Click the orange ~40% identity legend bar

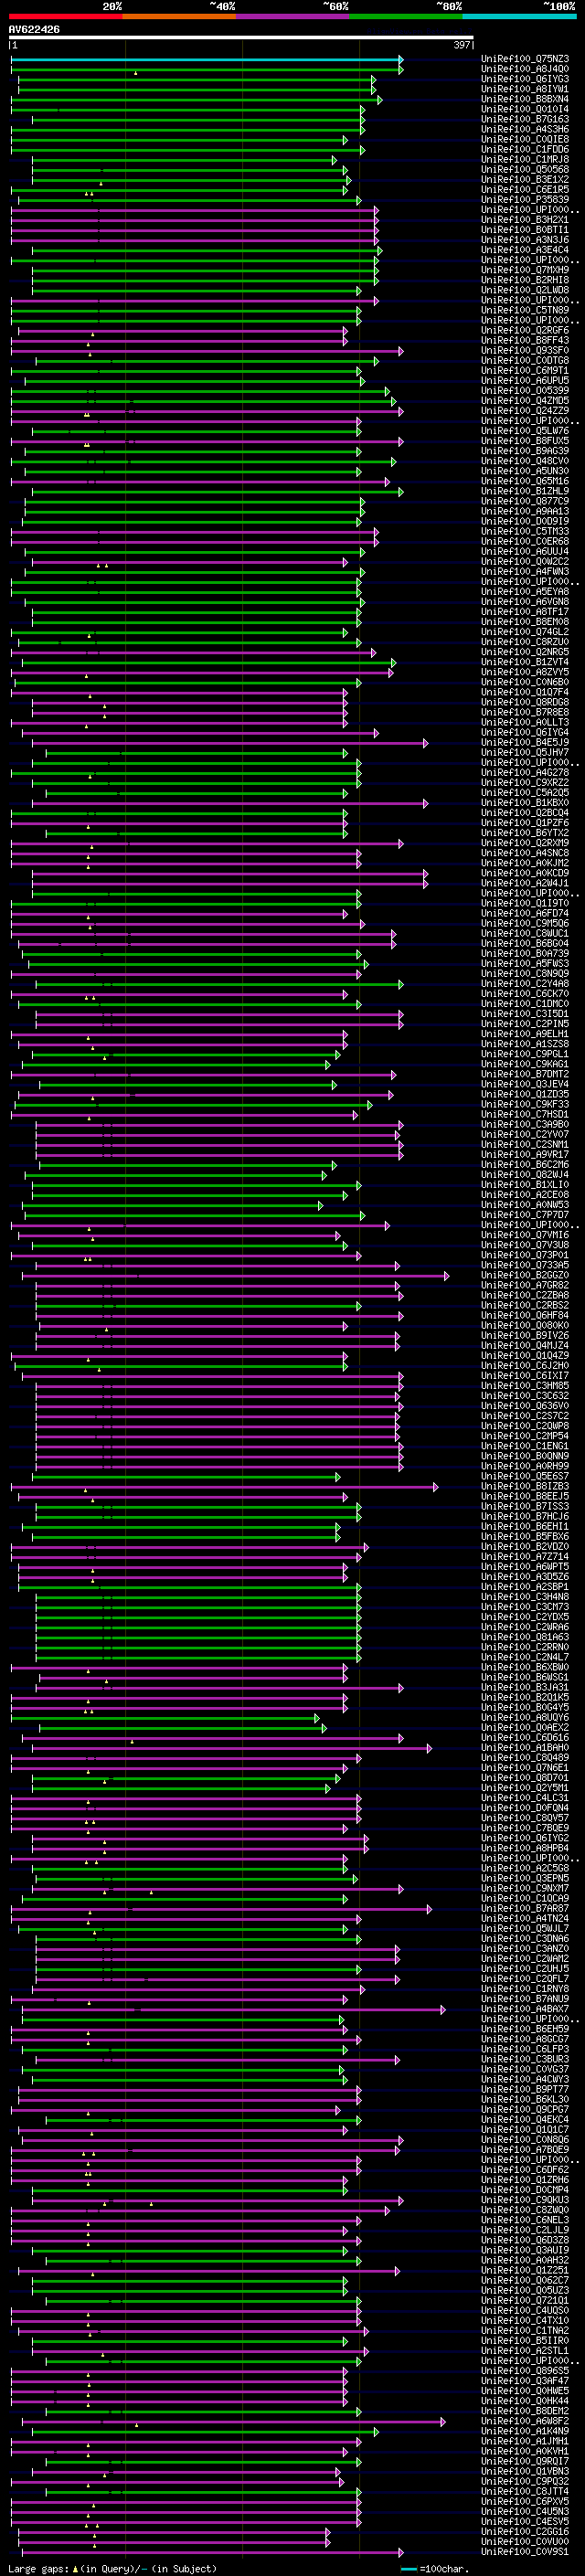179,16
